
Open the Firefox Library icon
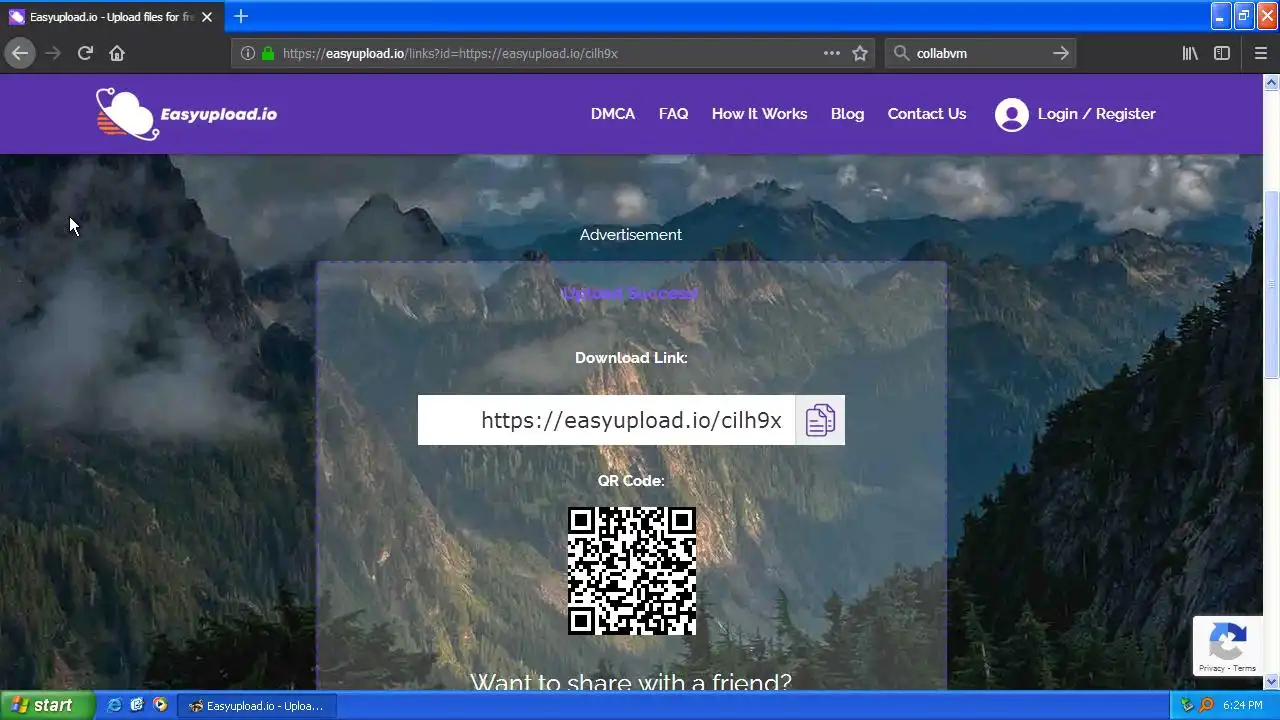1190,53
